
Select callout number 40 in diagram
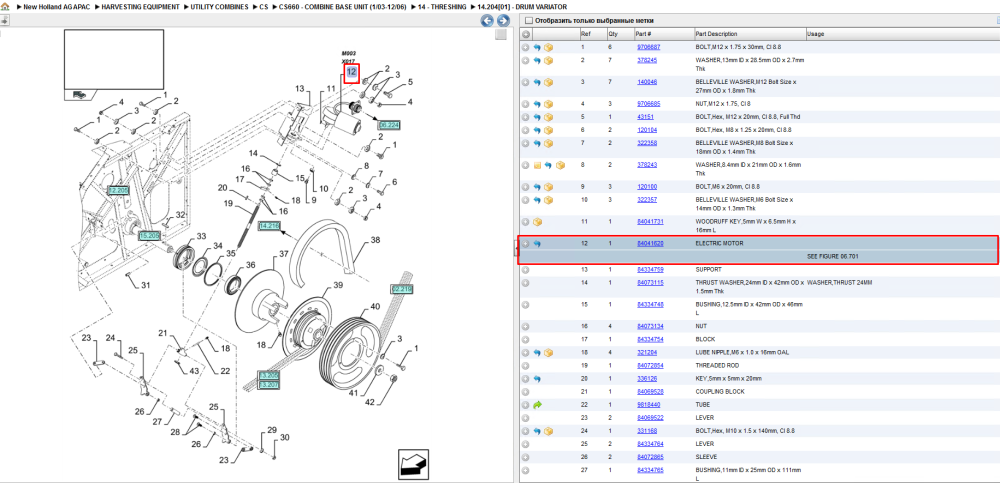click(x=375, y=307)
